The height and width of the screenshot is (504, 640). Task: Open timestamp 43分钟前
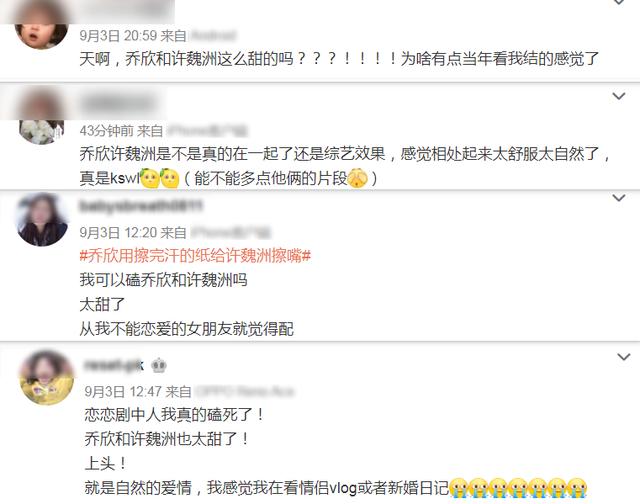[x=107, y=131]
